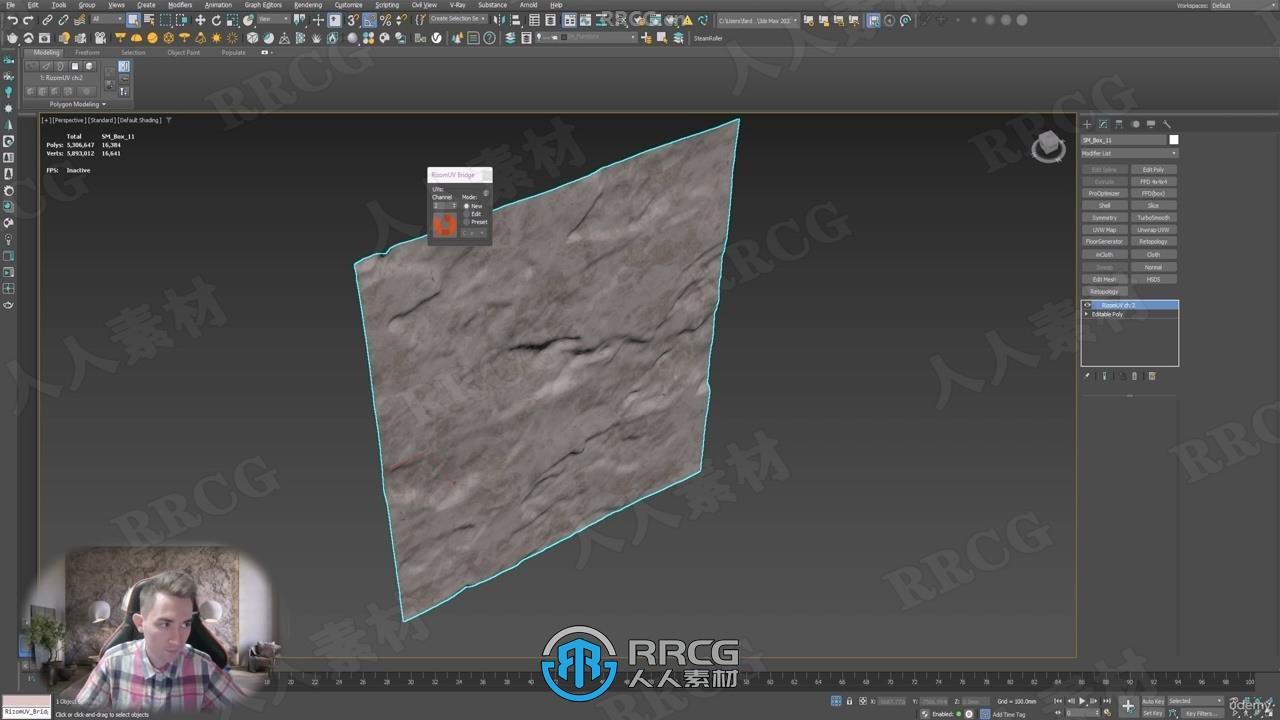Screen dimensions: 1280x720
Task: Open the Create tab plus icon
Action: [x=1087, y=124]
